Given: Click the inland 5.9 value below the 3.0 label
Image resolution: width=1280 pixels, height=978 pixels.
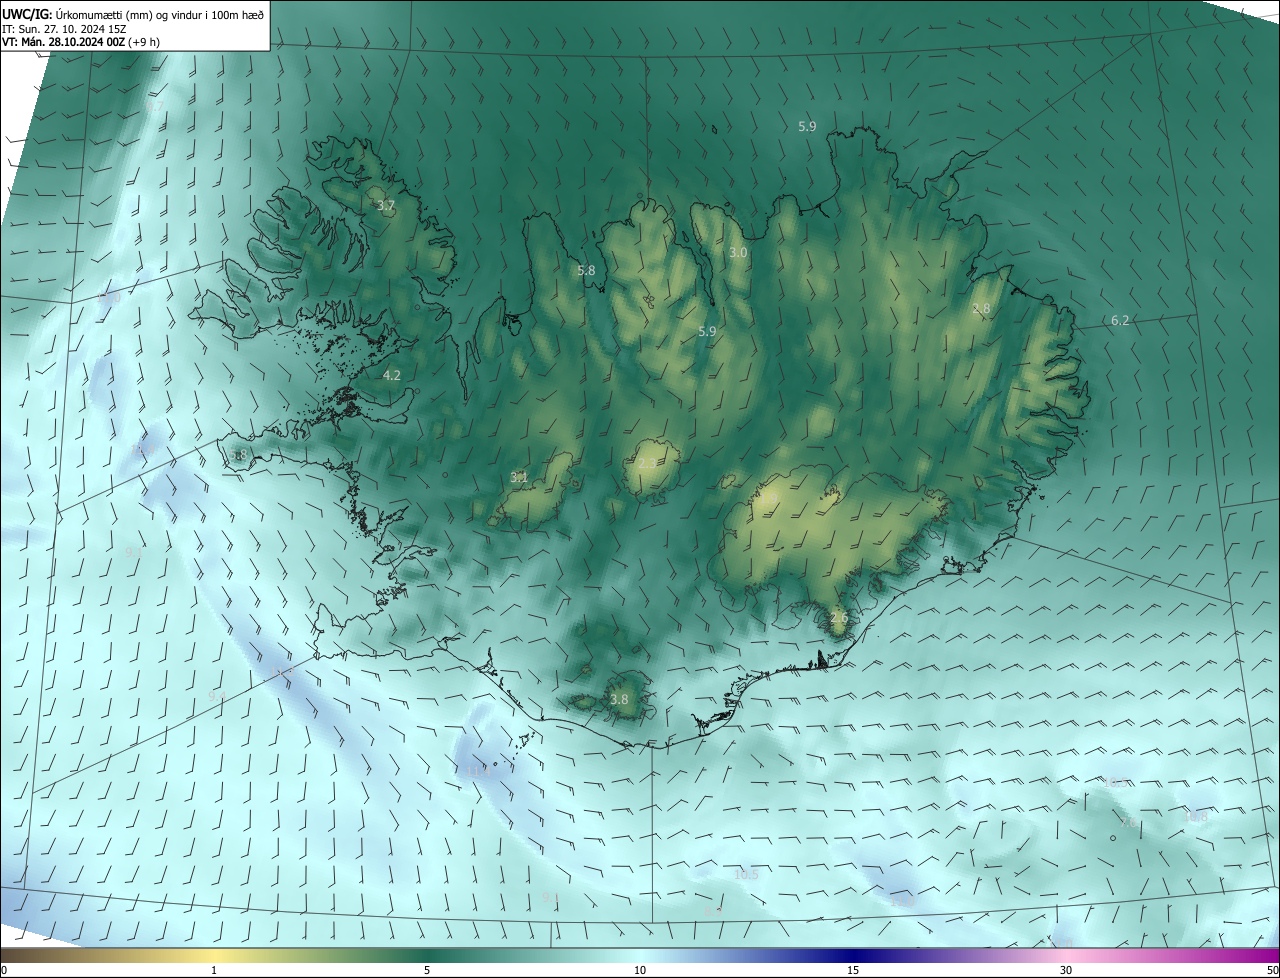Looking at the screenshot, I should point(707,331).
